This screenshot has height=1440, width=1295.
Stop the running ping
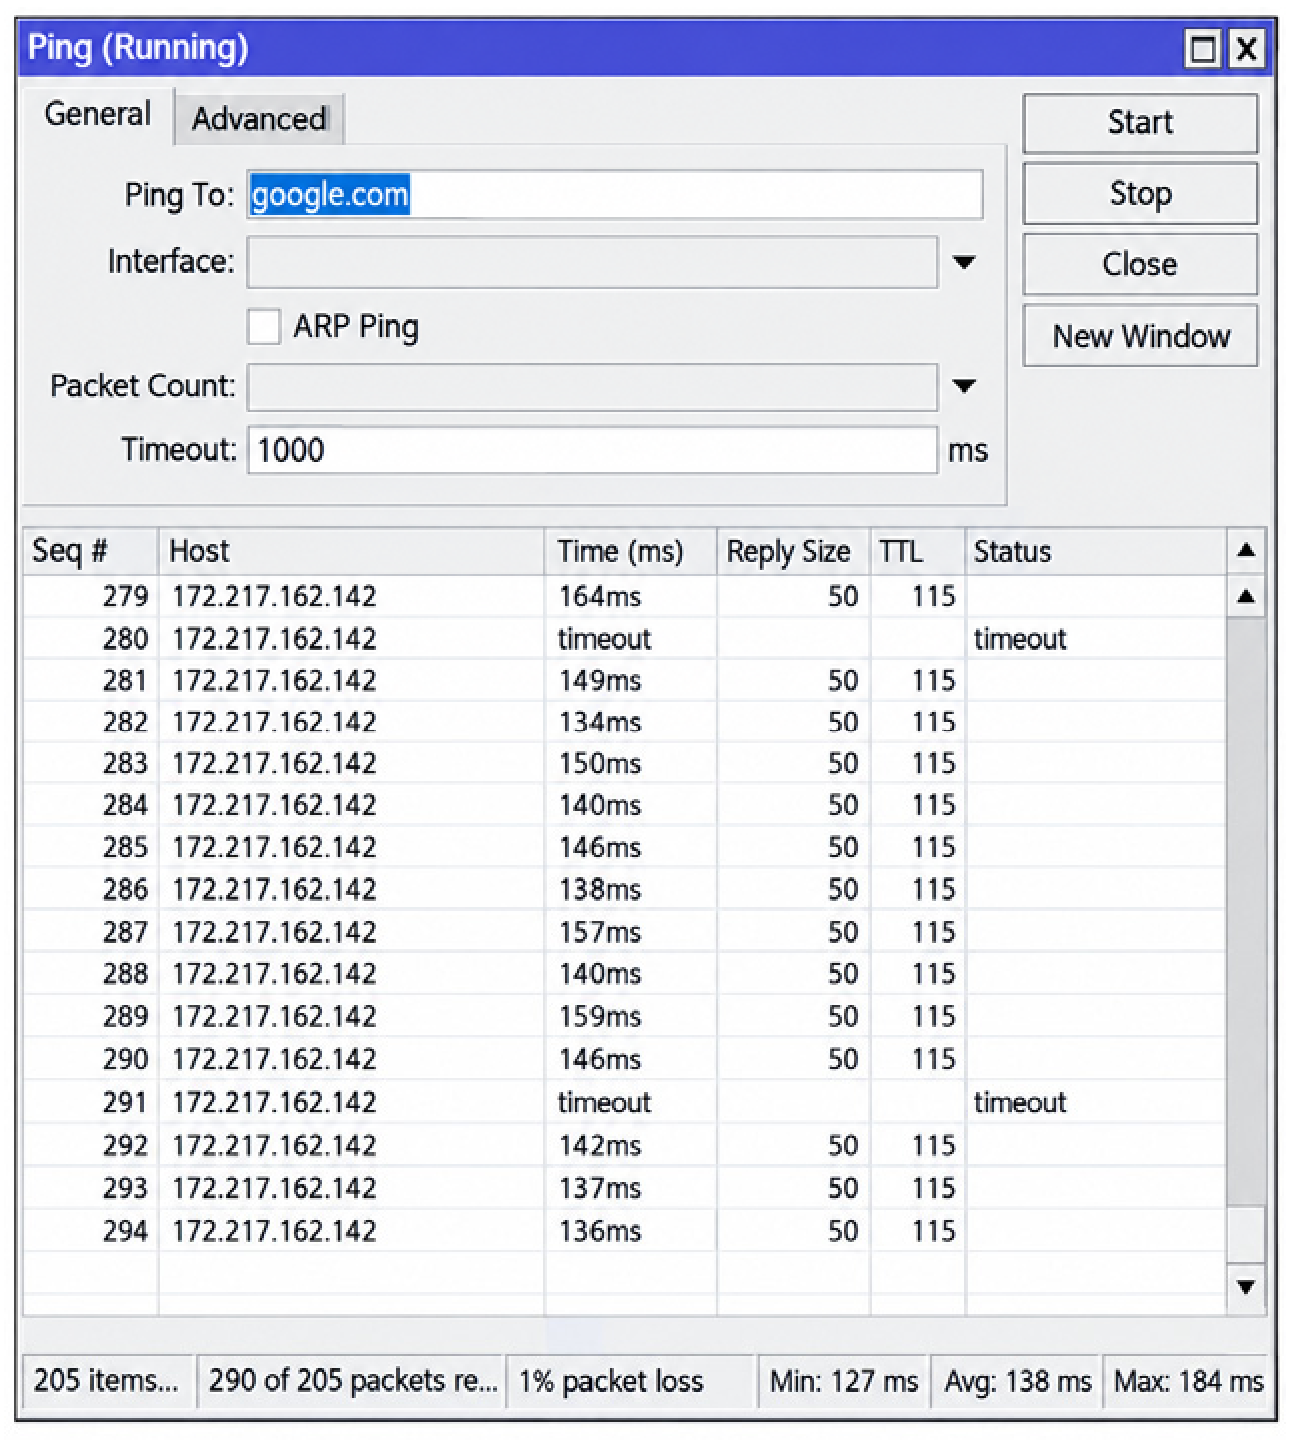1140,194
